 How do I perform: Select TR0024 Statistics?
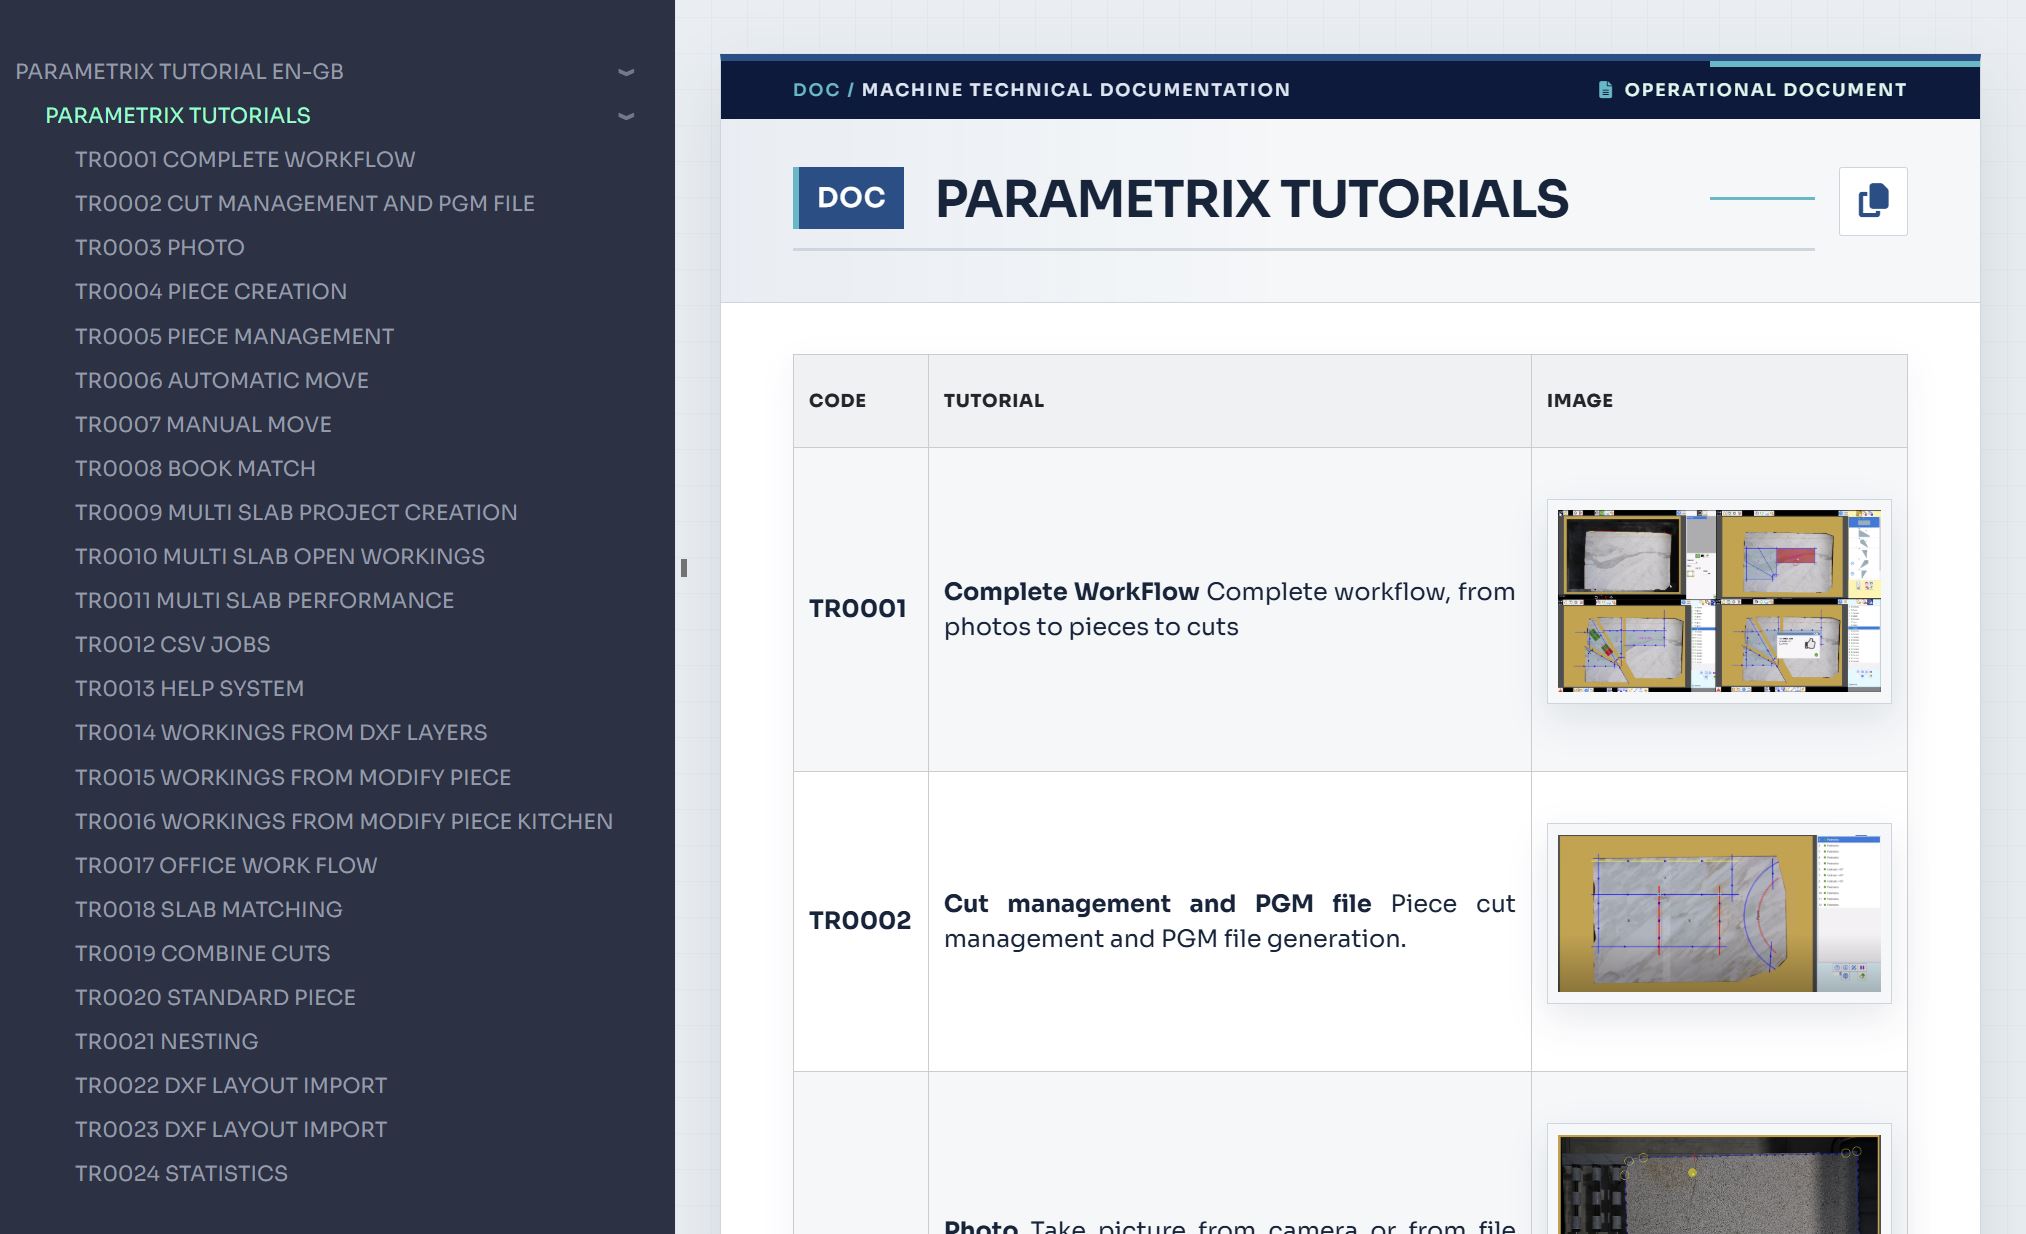[x=181, y=1174]
